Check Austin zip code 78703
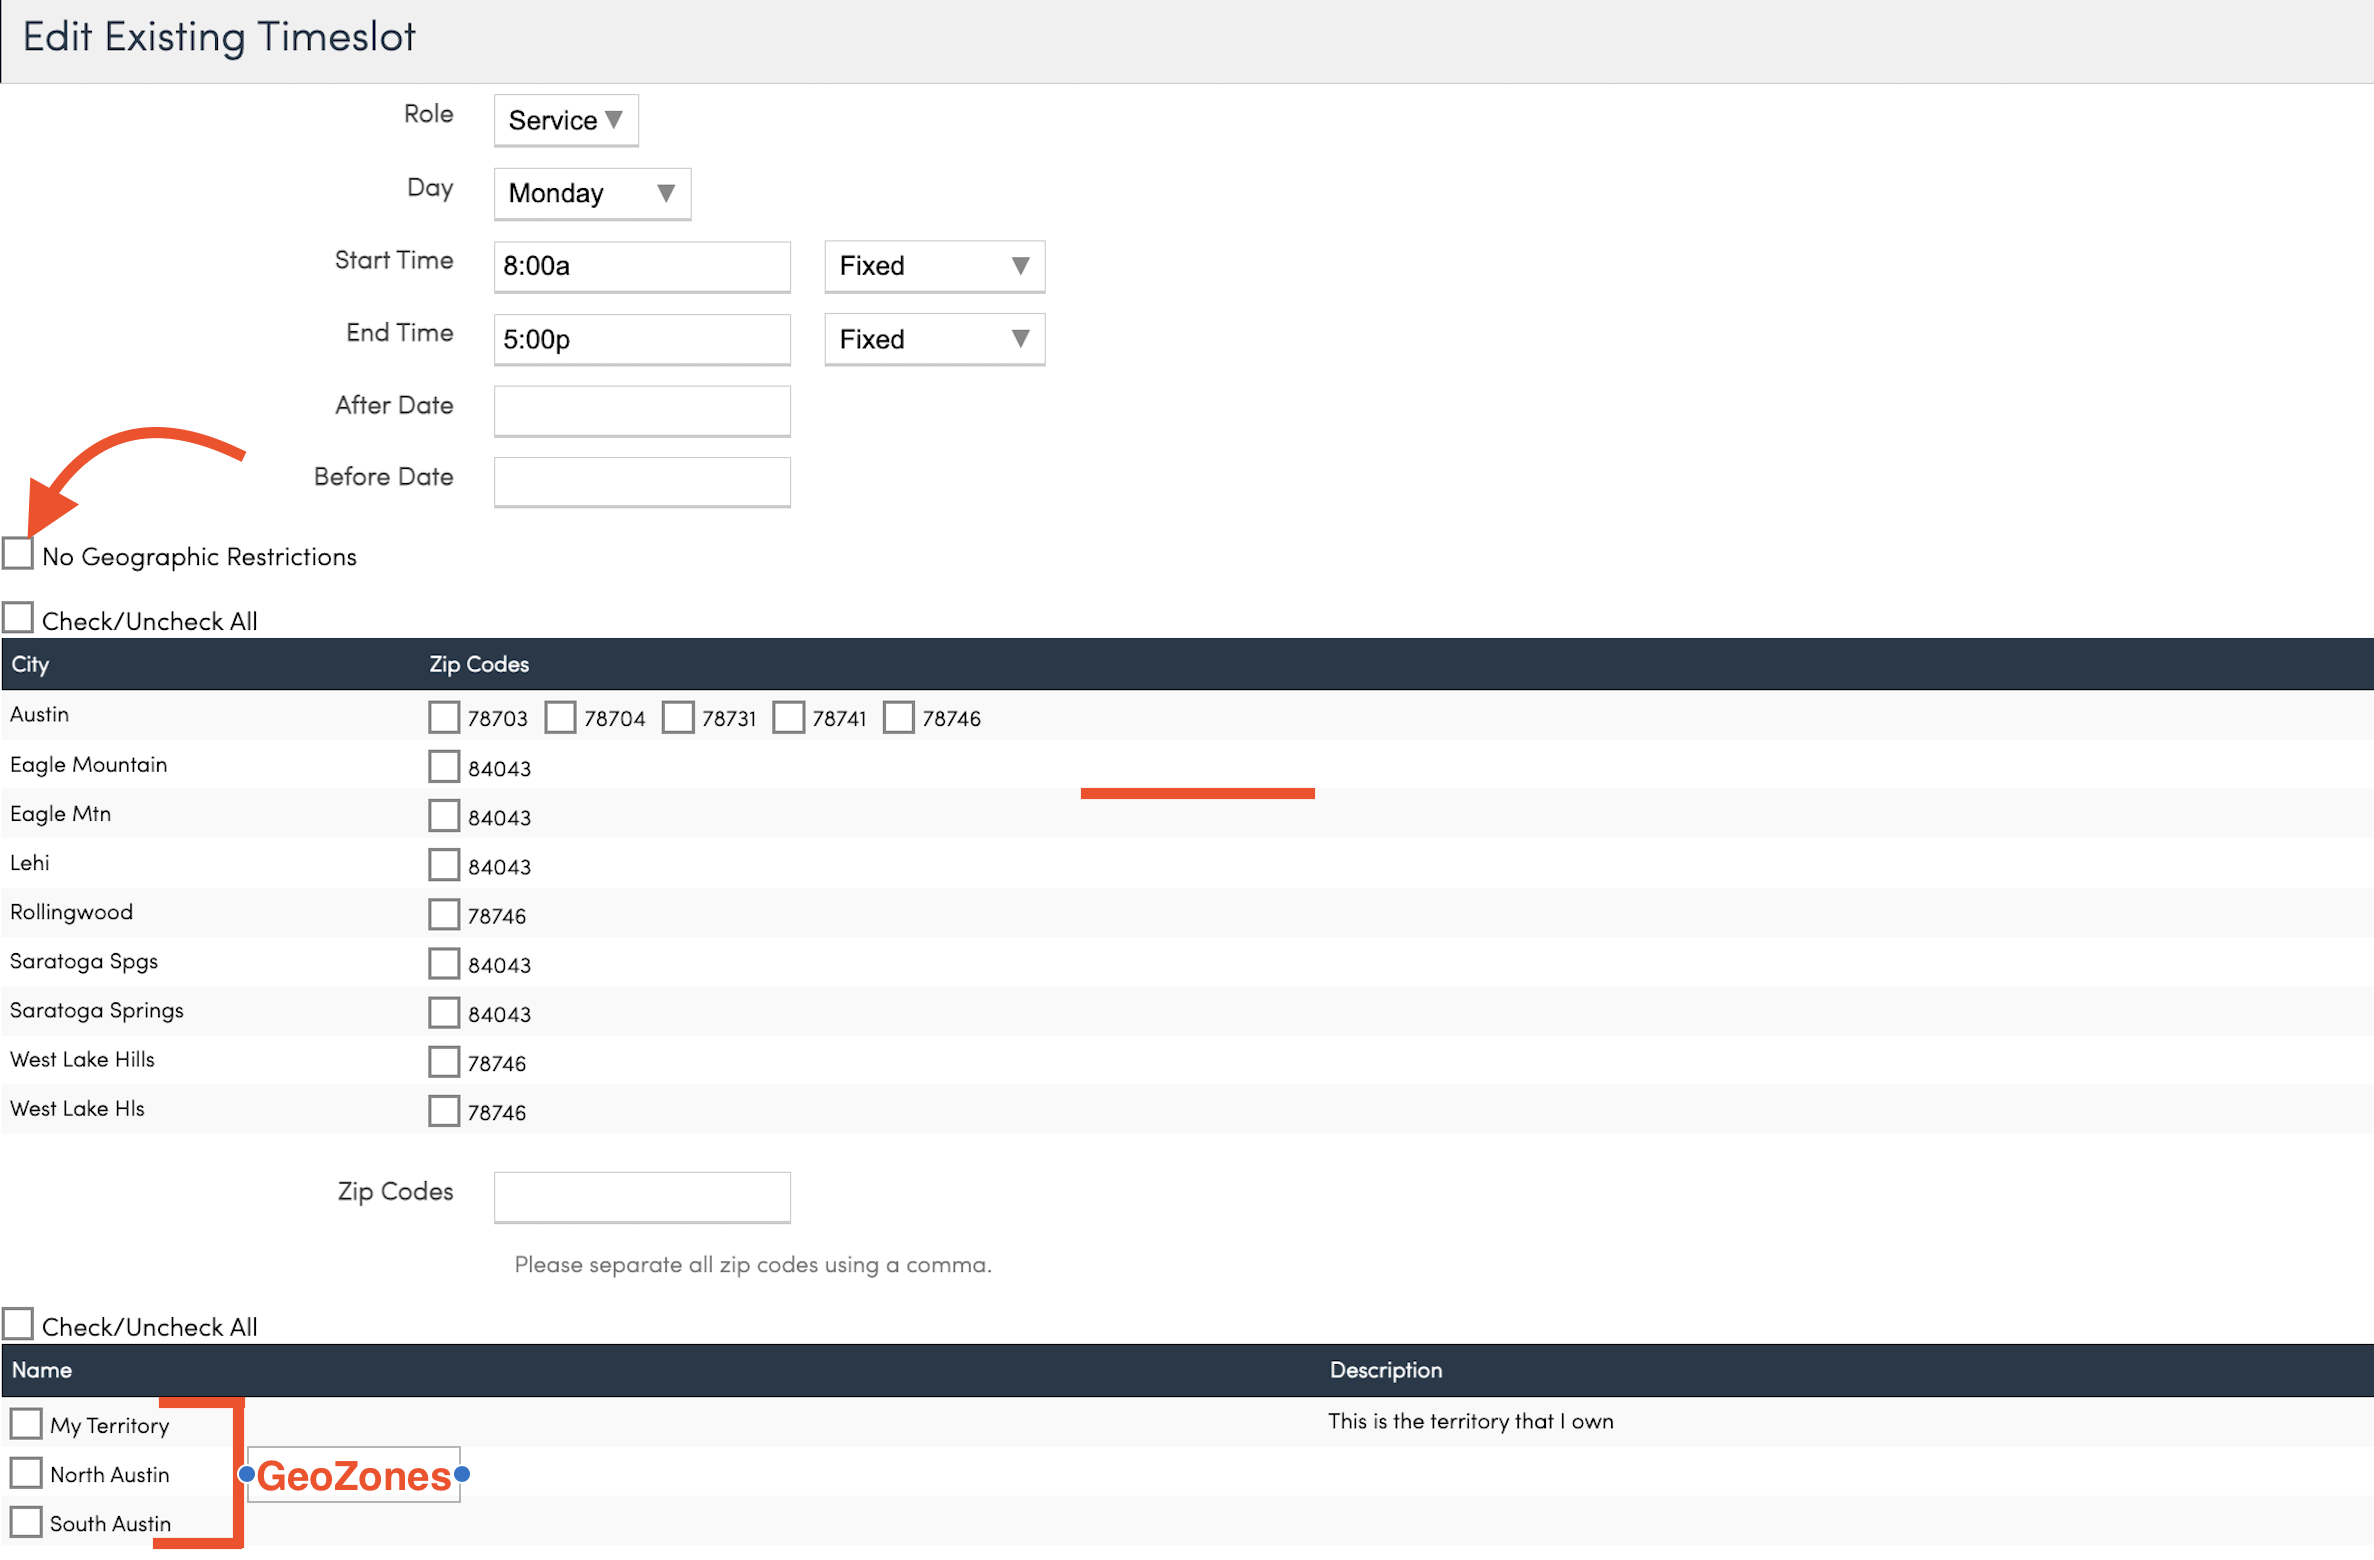Viewport: 2374px width, 1560px height. point(443,717)
